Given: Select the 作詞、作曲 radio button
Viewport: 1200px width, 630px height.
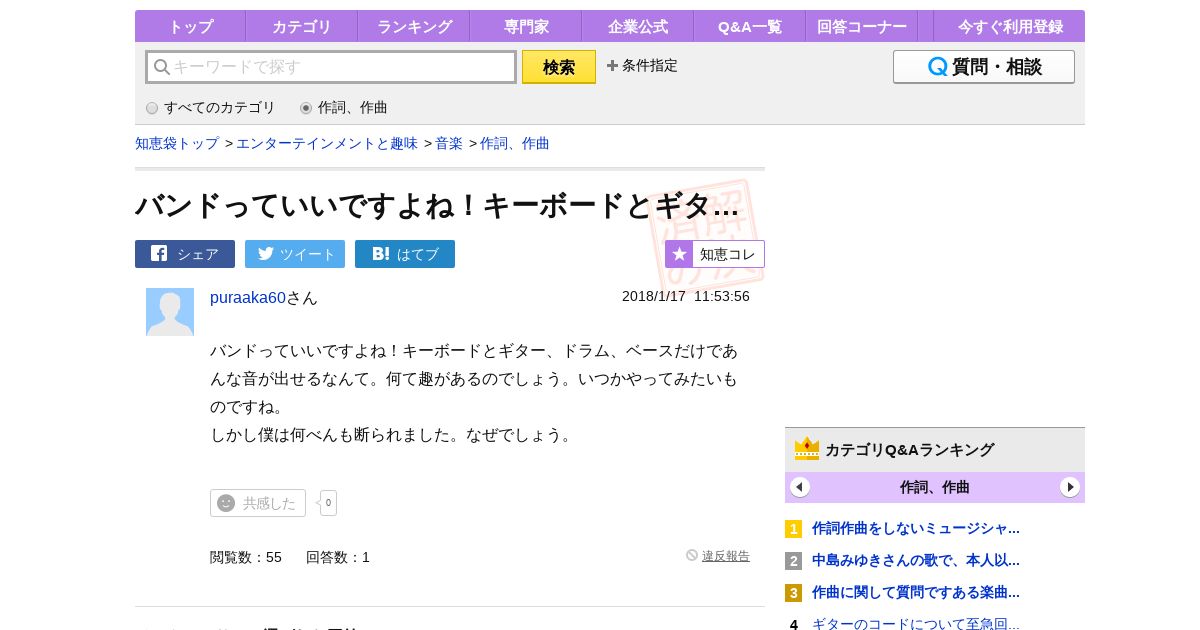Looking at the screenshot, I should [x=306, y=108].
